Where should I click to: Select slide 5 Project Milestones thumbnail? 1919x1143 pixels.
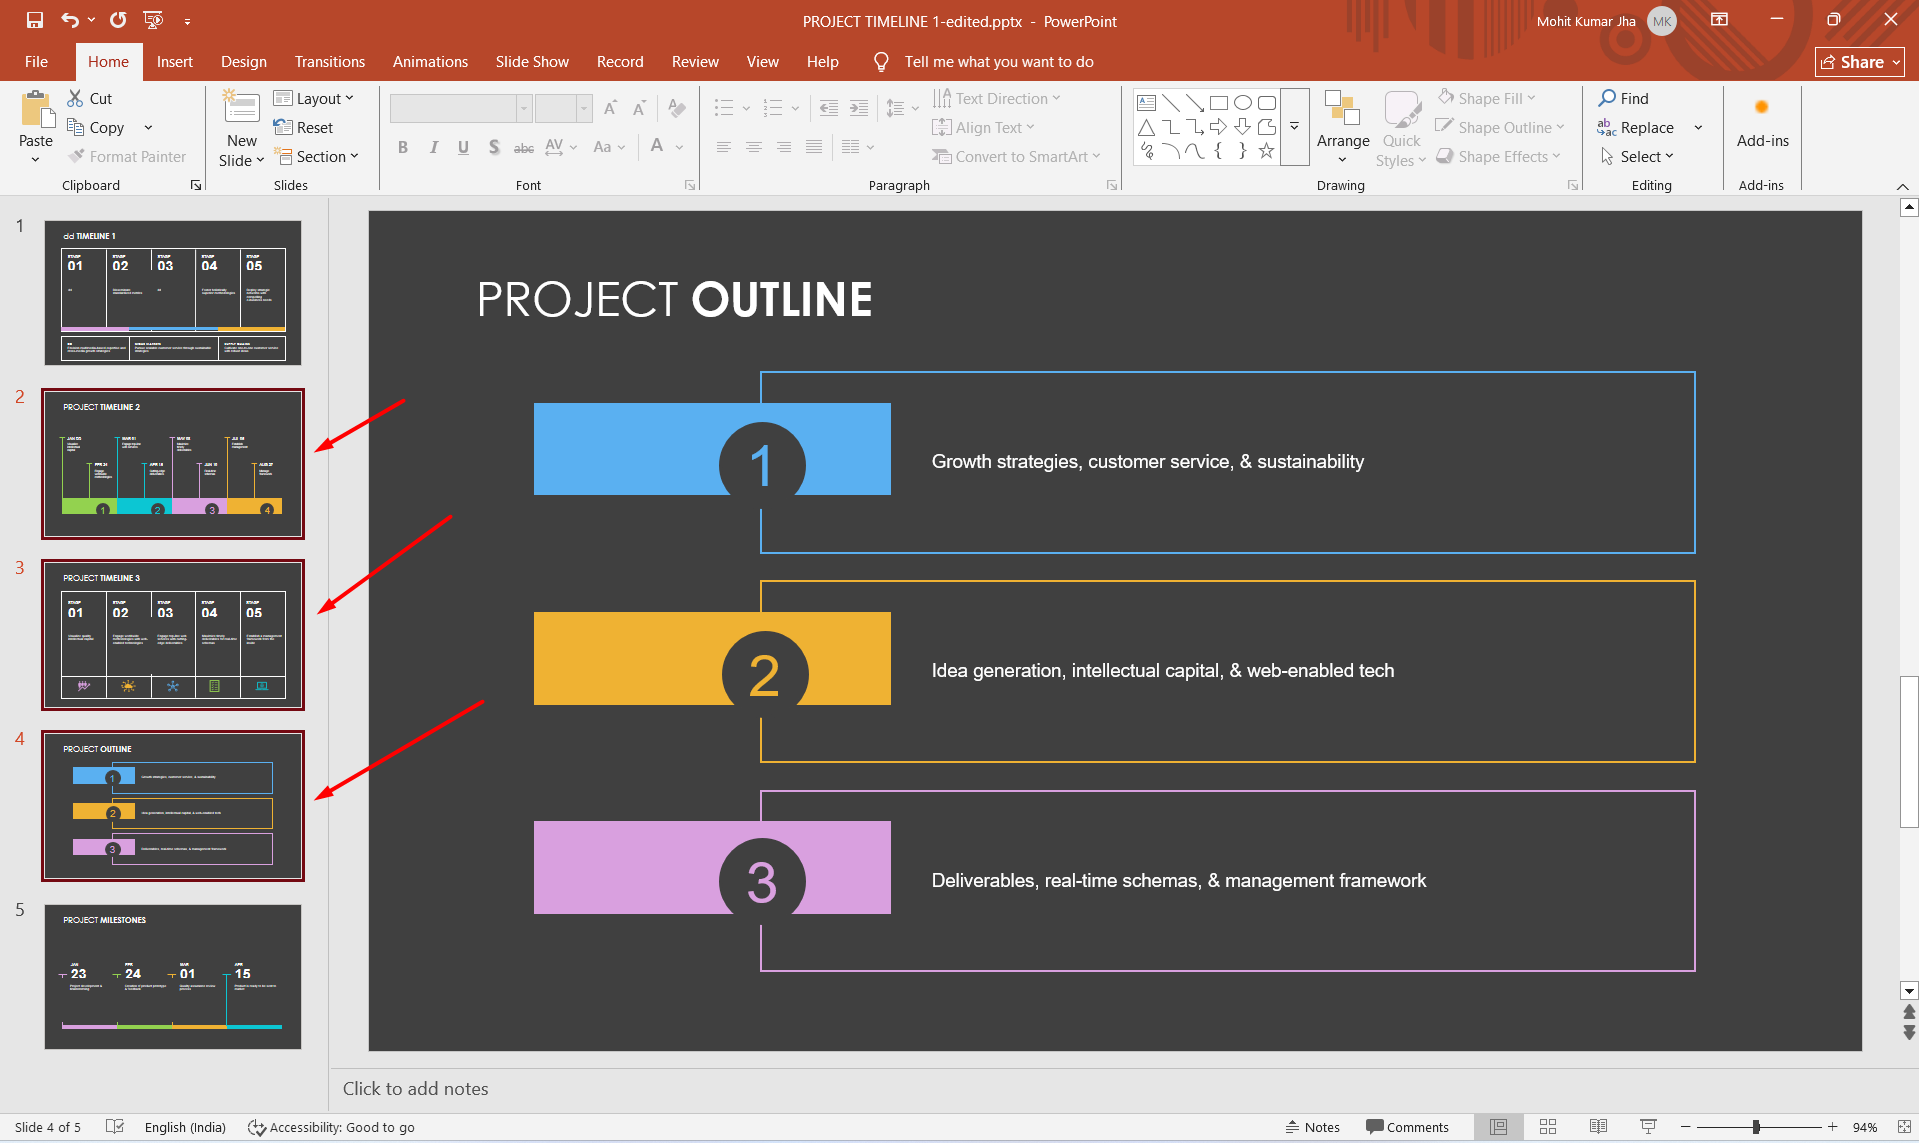[x=172, y=977]
